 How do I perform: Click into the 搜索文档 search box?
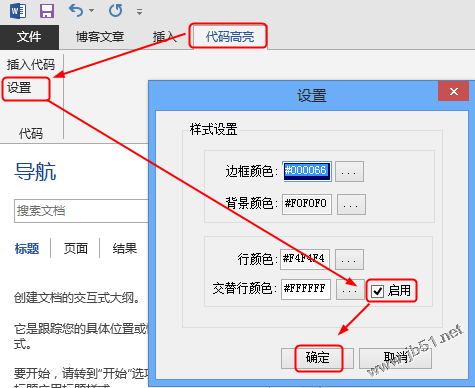click(x=81, y=211)
